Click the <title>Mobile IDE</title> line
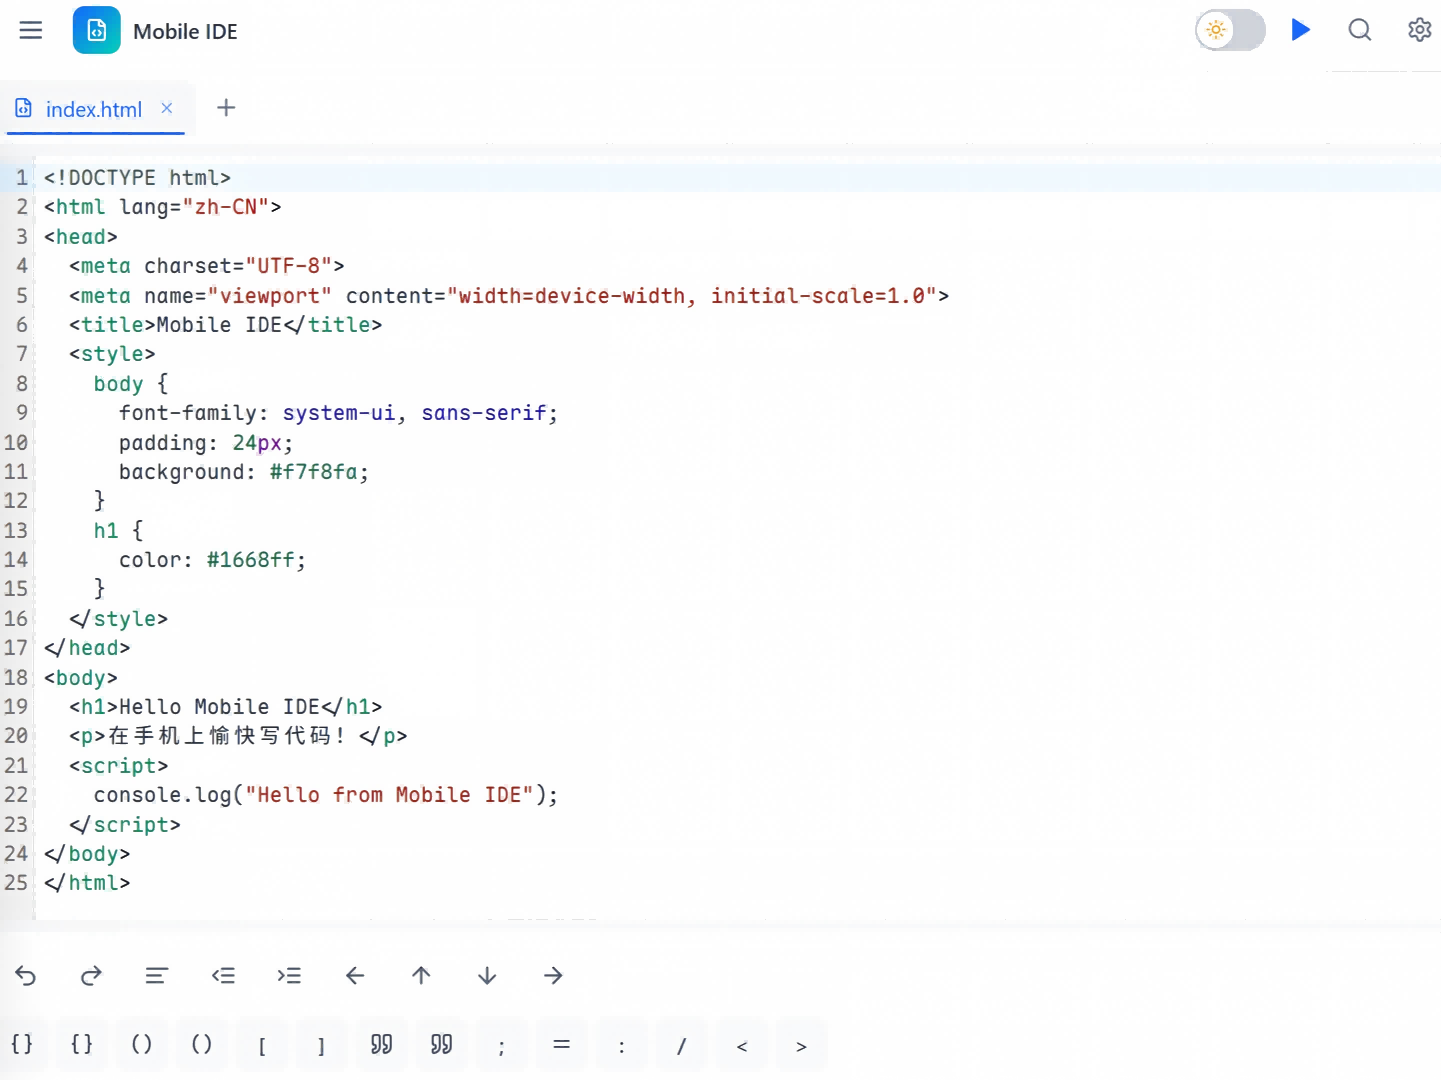Screen dimensions: 1441x1080 pyautogui.click(x=225, y=325)
